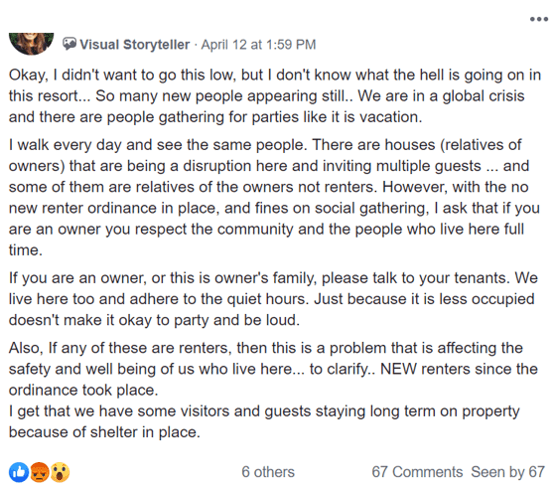Open the three-dot post options menu
This screenshot has width=554, height=488.
[x=539, y=19]
